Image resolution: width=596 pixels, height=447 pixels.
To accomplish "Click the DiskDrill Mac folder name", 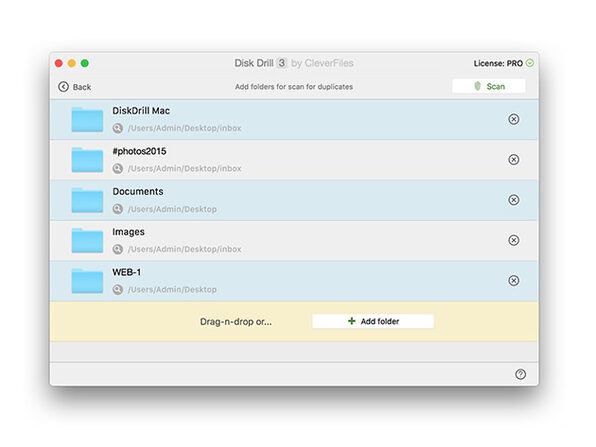I will (141, 111).
